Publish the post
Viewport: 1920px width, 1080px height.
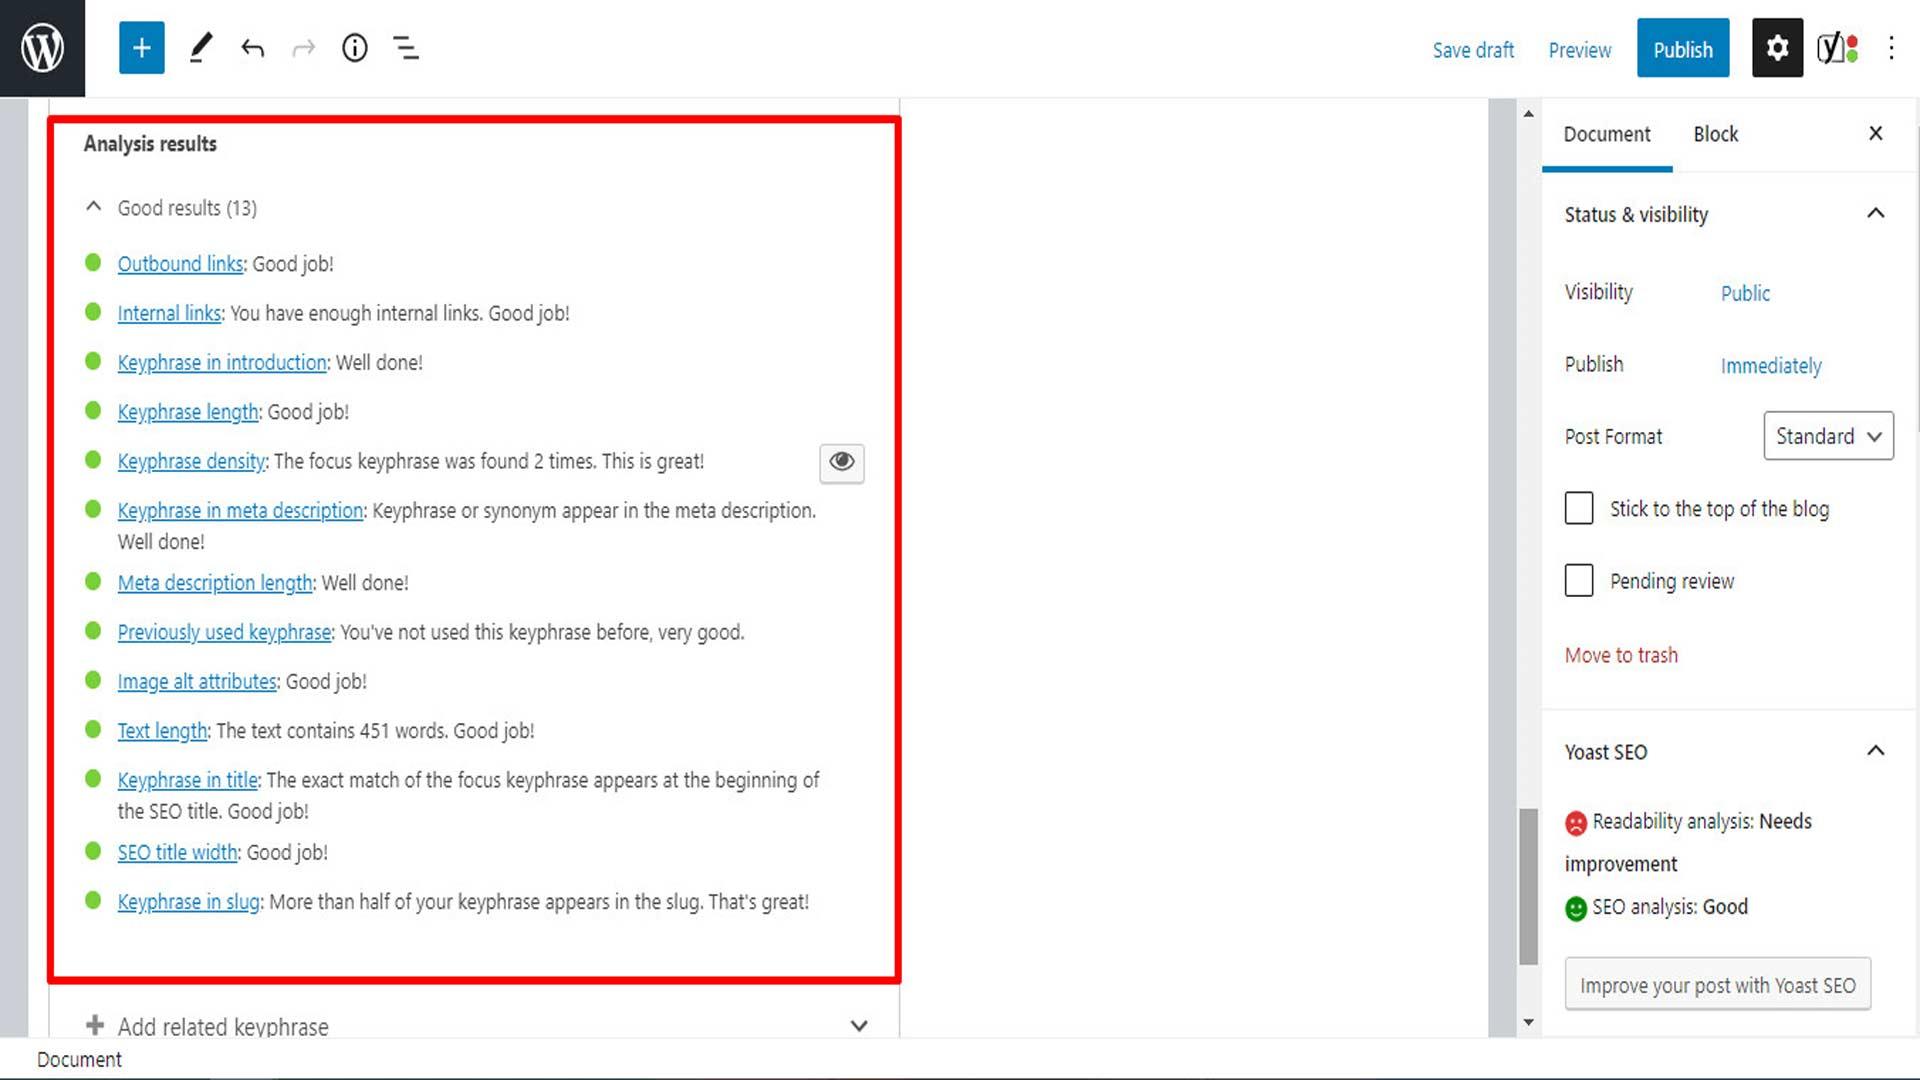tap(1682, 48)
